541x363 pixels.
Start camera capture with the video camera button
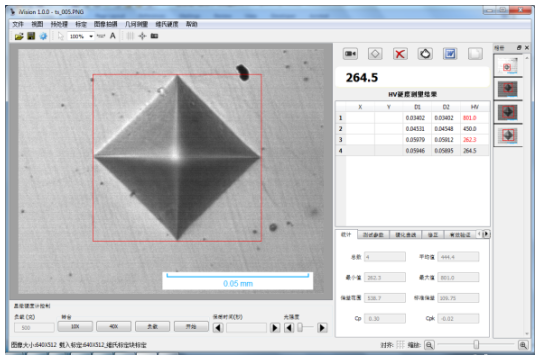(x=350, y=54)
